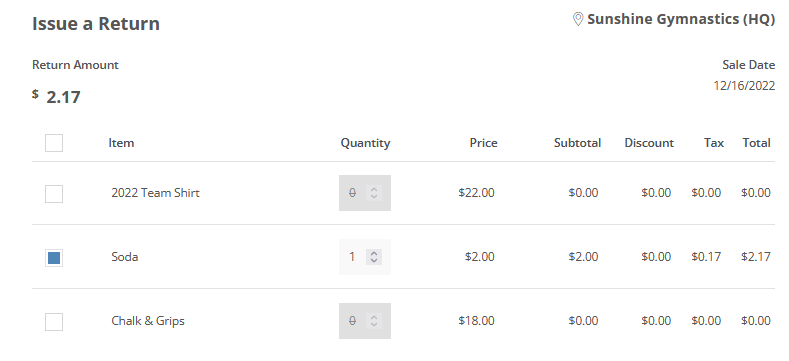The image size is (789, 361).
Task: Click the Soda quantity stepper arrows
Action: (374, 257)
